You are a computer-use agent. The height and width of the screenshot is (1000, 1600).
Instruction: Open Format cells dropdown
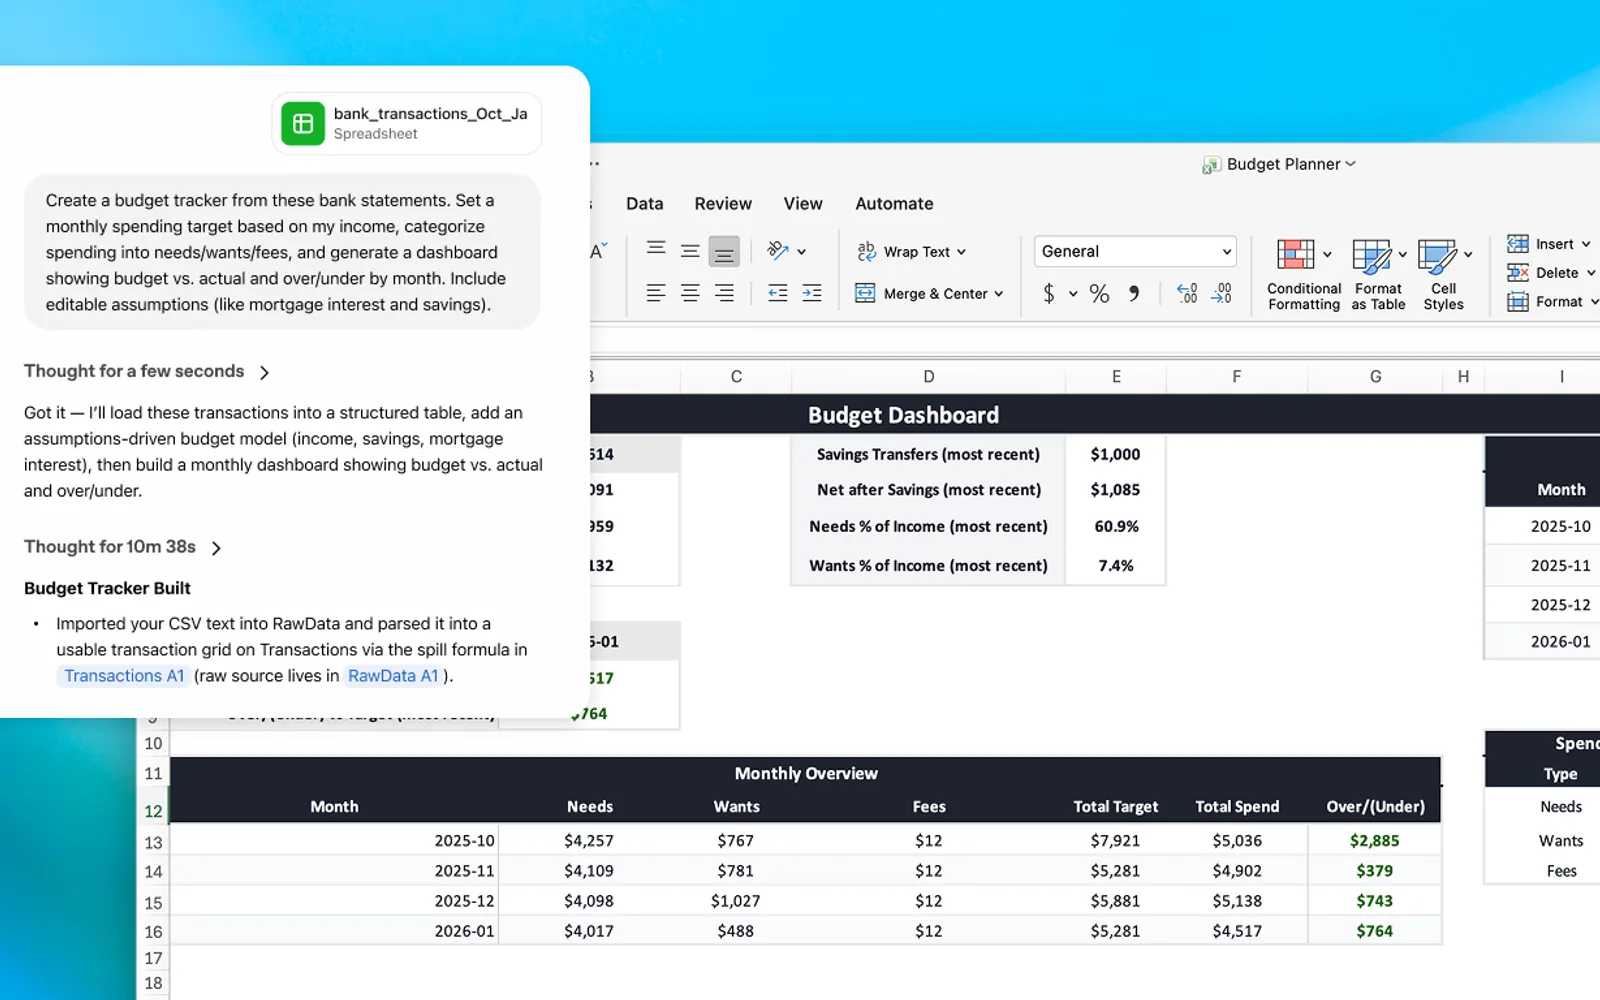[x=1552, y=302]
